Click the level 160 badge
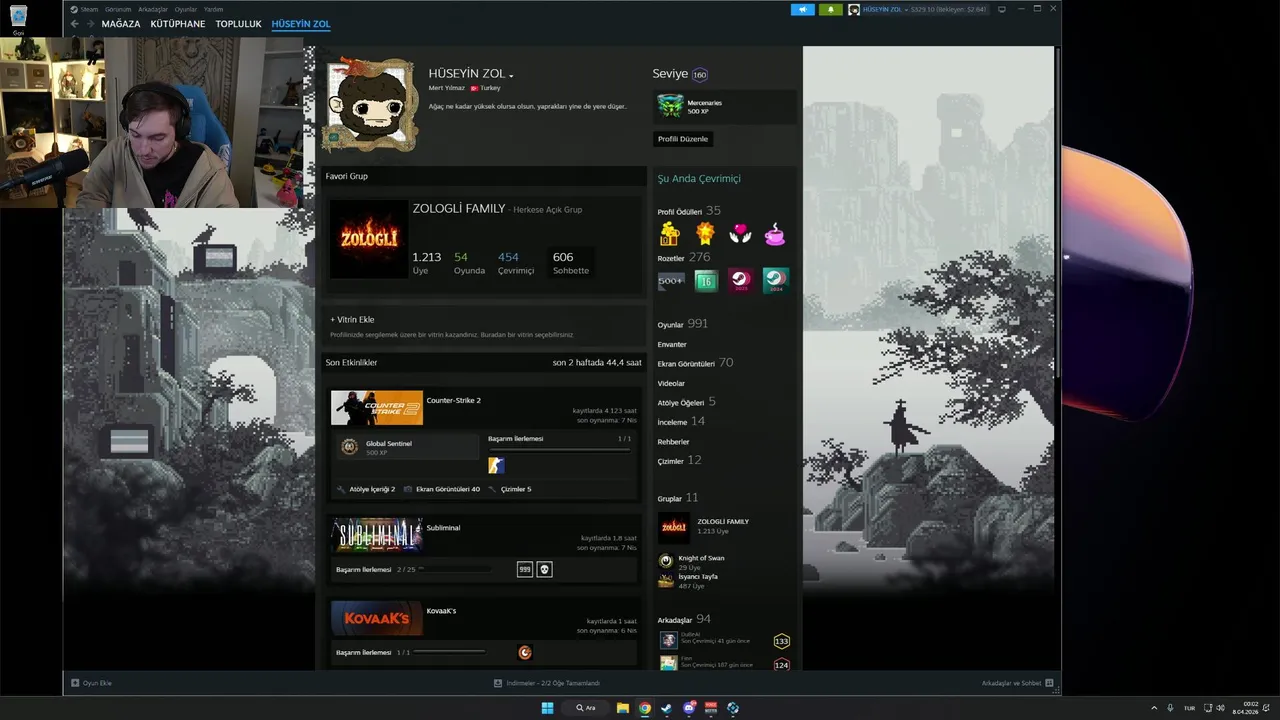 point(700,74)
